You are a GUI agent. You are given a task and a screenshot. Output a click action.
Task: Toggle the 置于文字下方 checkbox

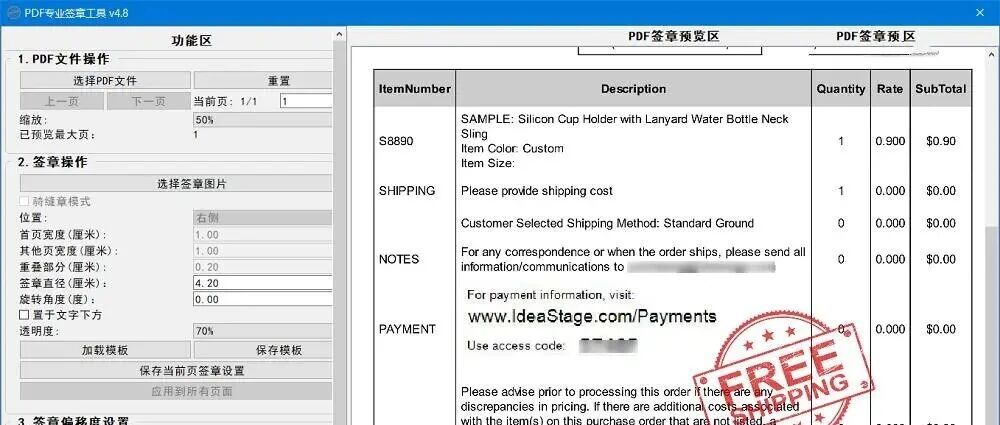pyautogui.click(x=25, y=315)
